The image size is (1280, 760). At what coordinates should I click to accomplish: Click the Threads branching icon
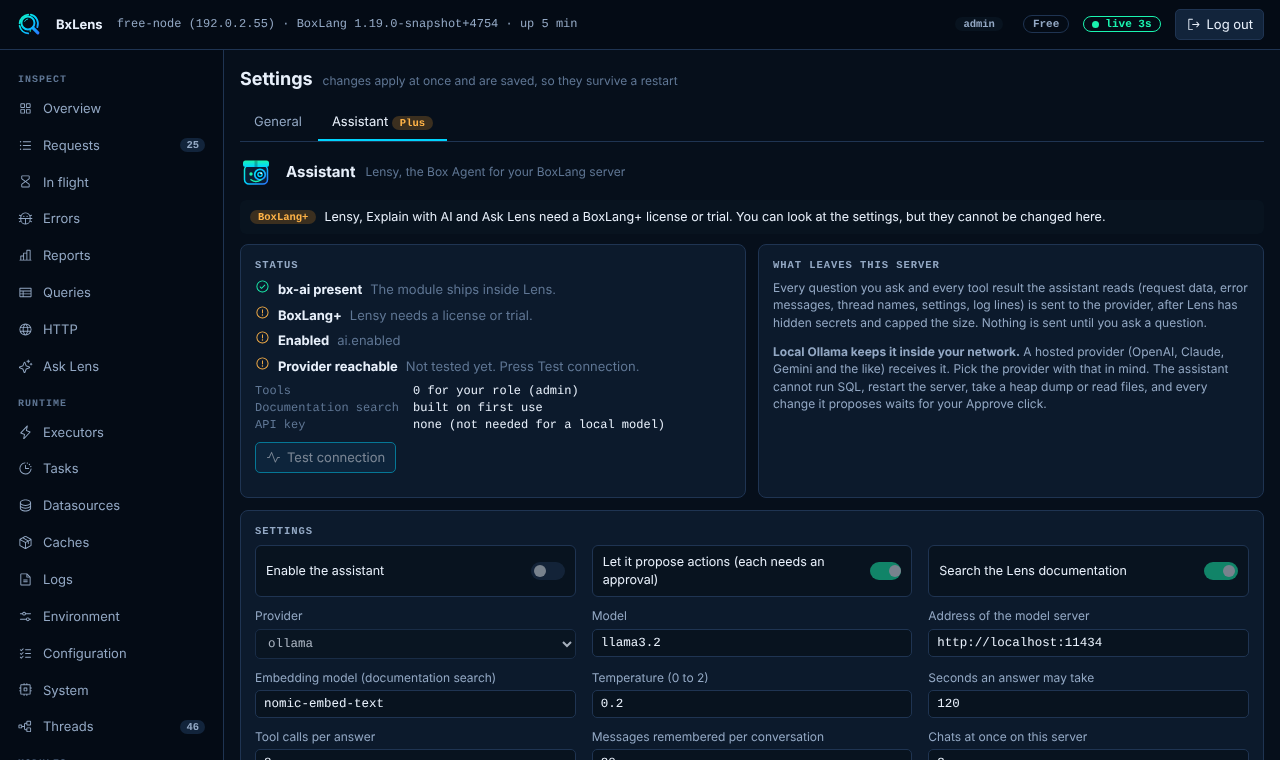(25, 726)
